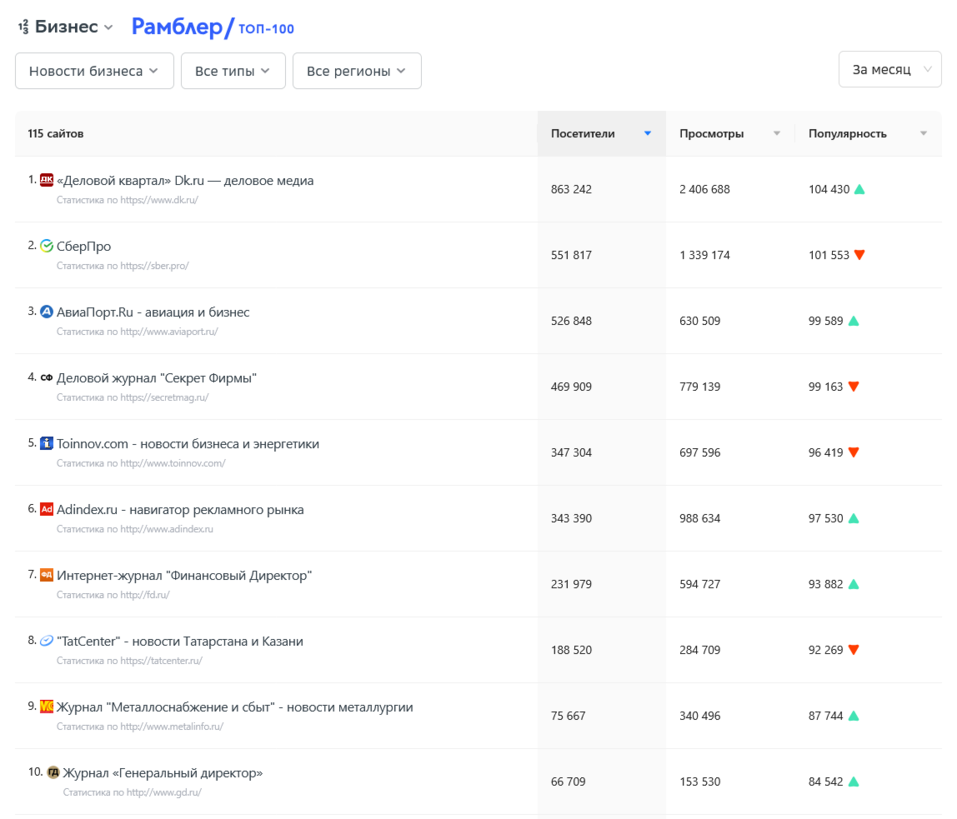957x819 pixels.
Task: Click the Генеральный директор favicon
Action: click(x=53, y=773)
